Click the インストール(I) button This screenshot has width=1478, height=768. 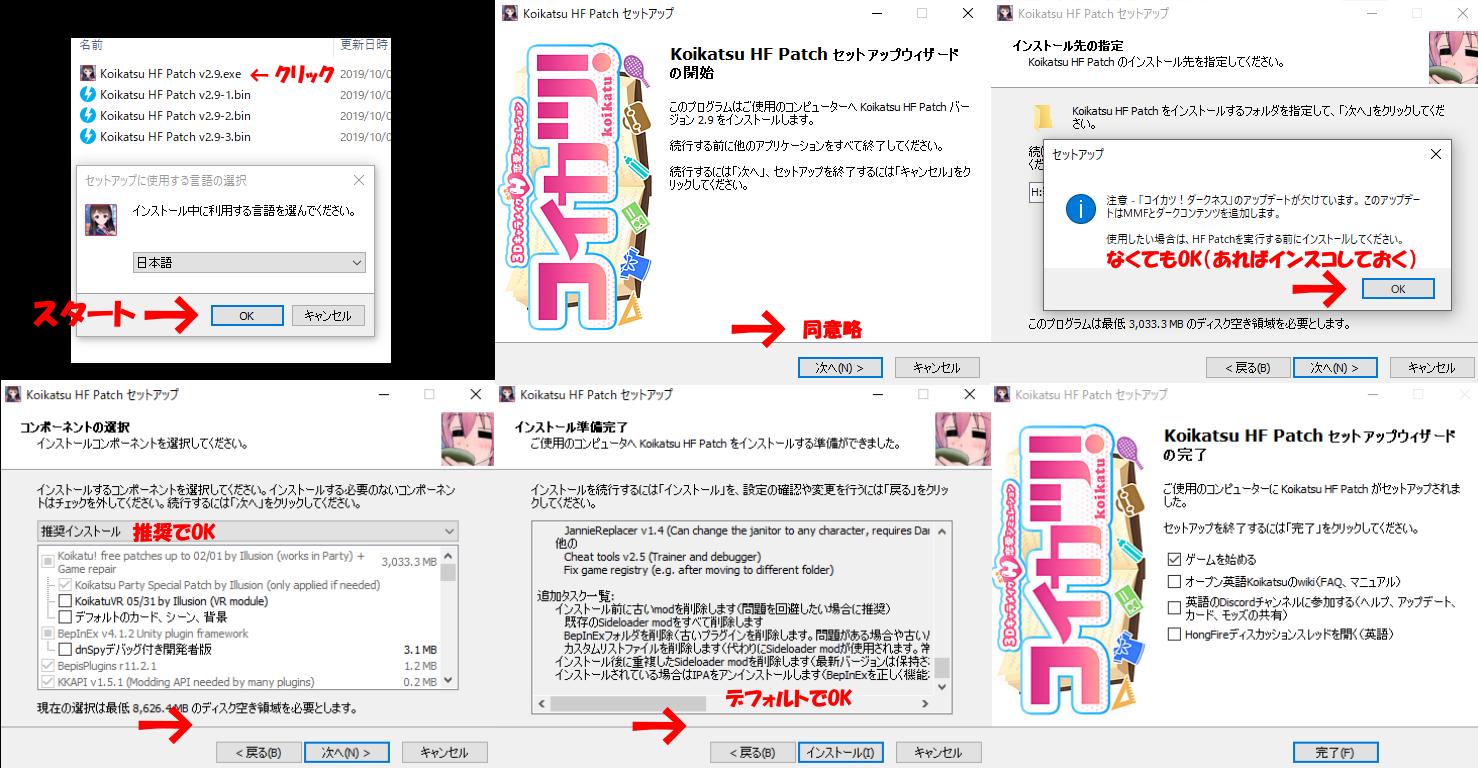(839, 752)
